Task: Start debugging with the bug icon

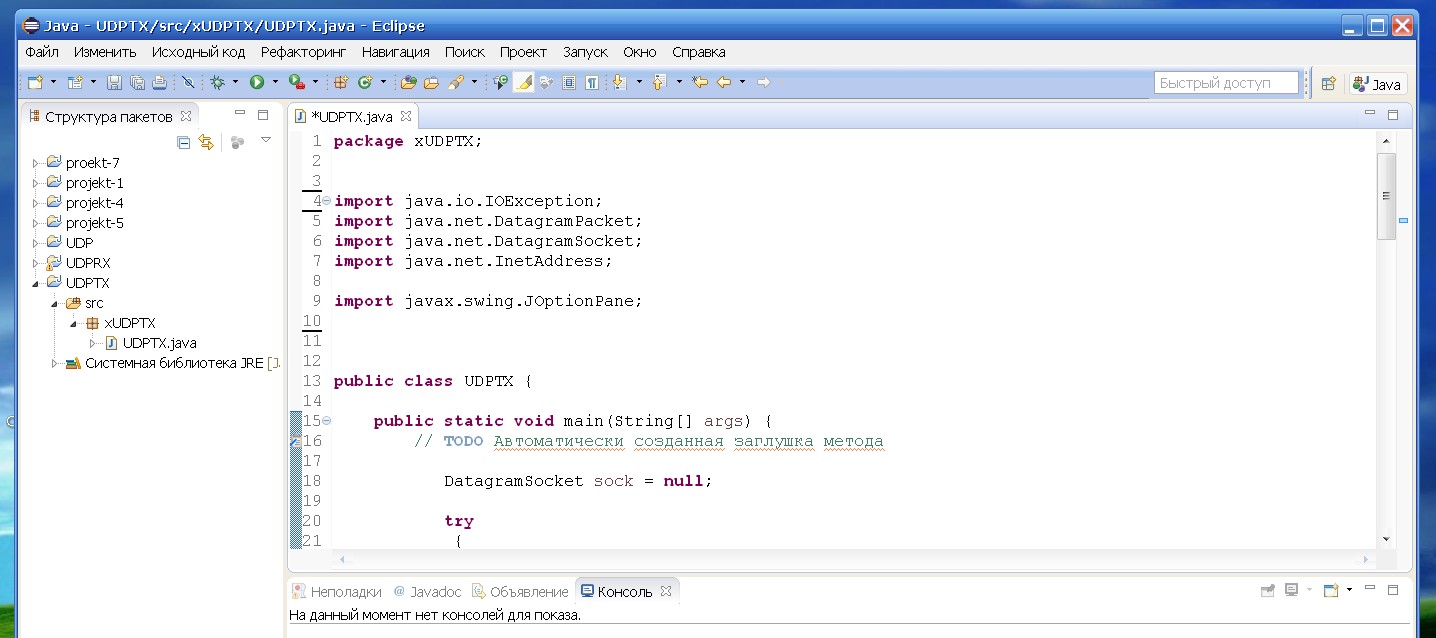Action: coord(217,83)
